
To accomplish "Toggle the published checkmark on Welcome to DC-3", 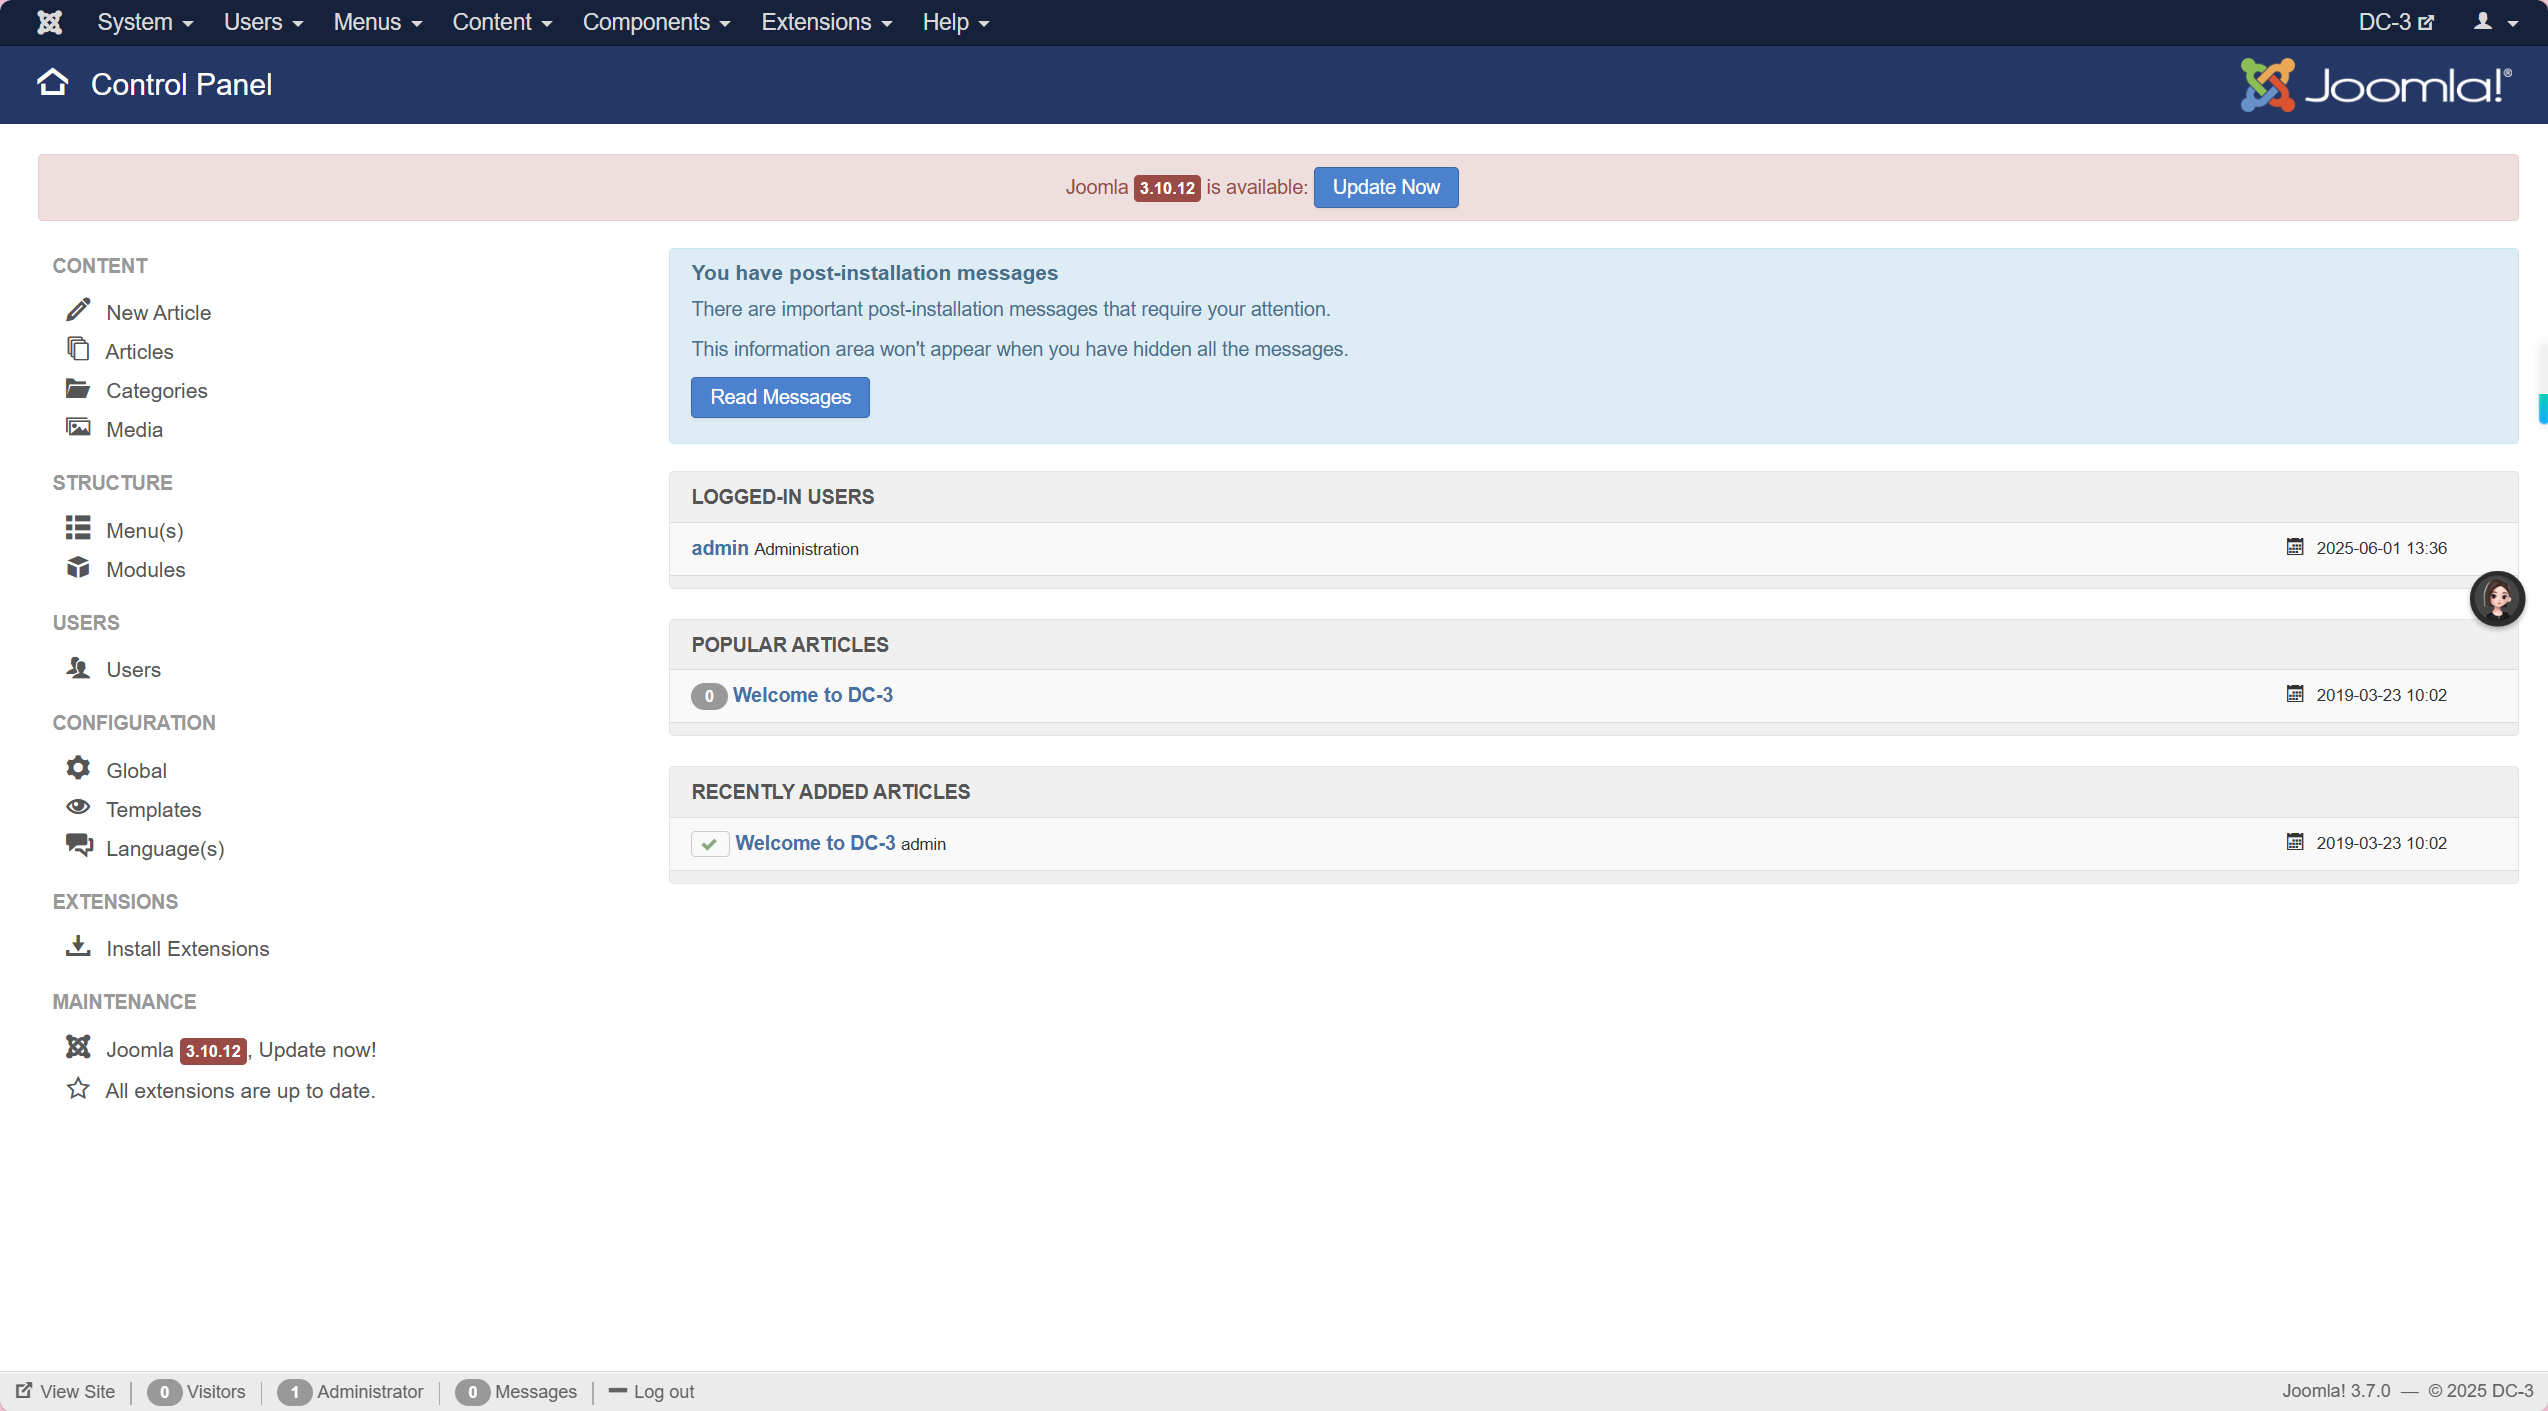I will coord(709,844).
